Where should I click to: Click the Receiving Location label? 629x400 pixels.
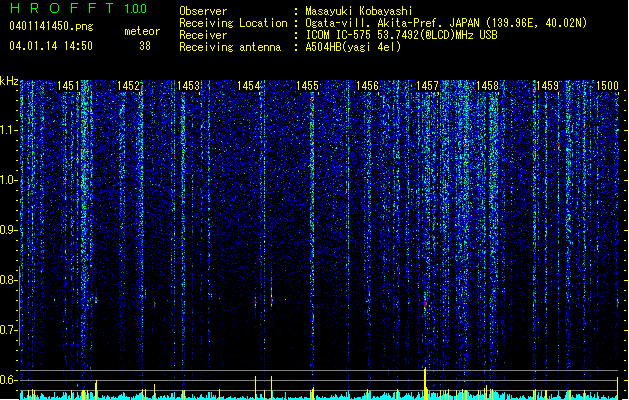coord(233,23)
